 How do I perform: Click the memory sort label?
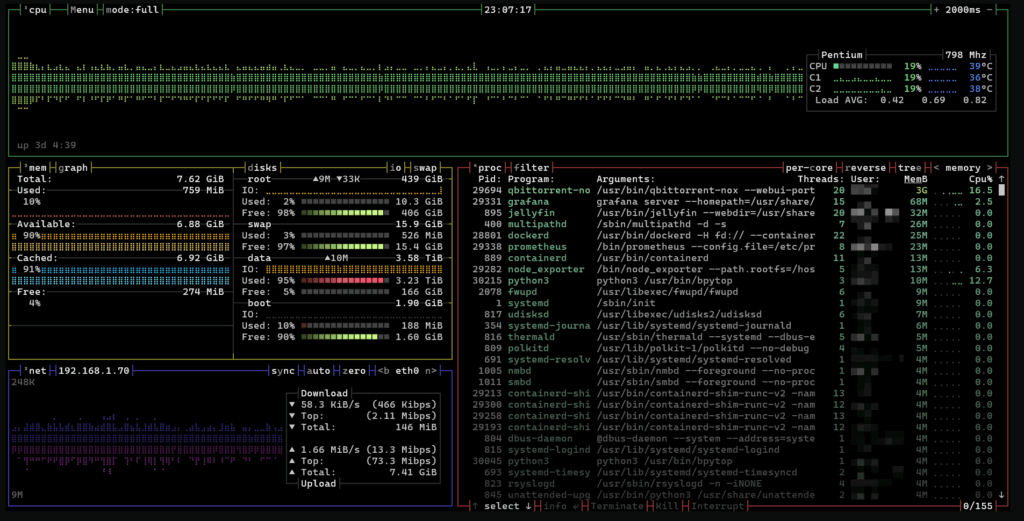[x=963, y=168]
